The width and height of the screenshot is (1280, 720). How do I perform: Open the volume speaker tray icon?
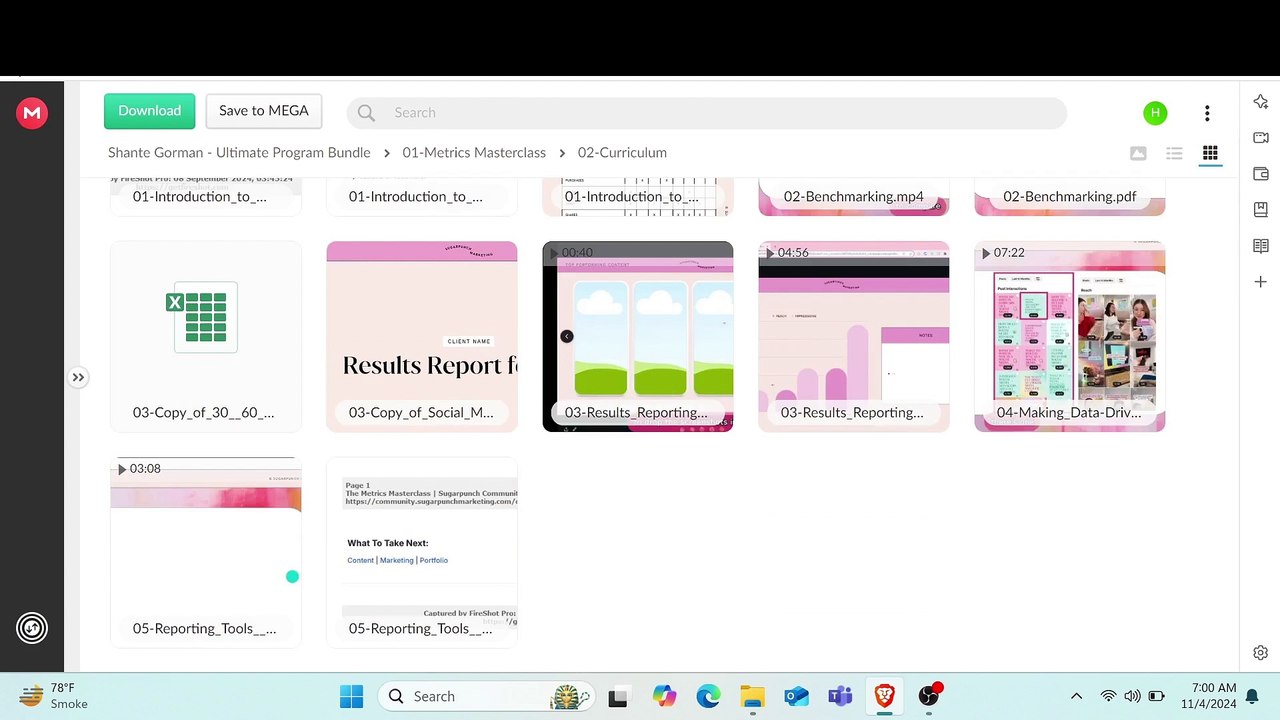(1132, 696)
